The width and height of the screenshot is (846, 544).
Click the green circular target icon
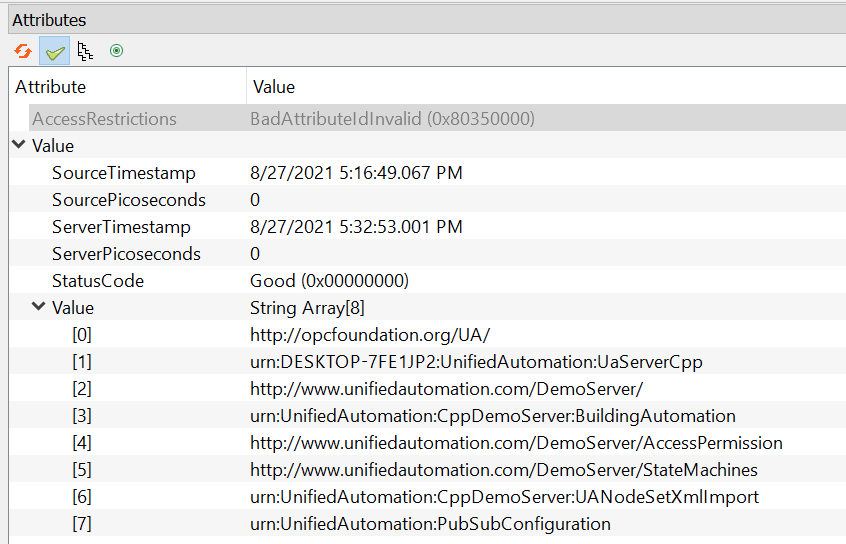tap(117, 51)
